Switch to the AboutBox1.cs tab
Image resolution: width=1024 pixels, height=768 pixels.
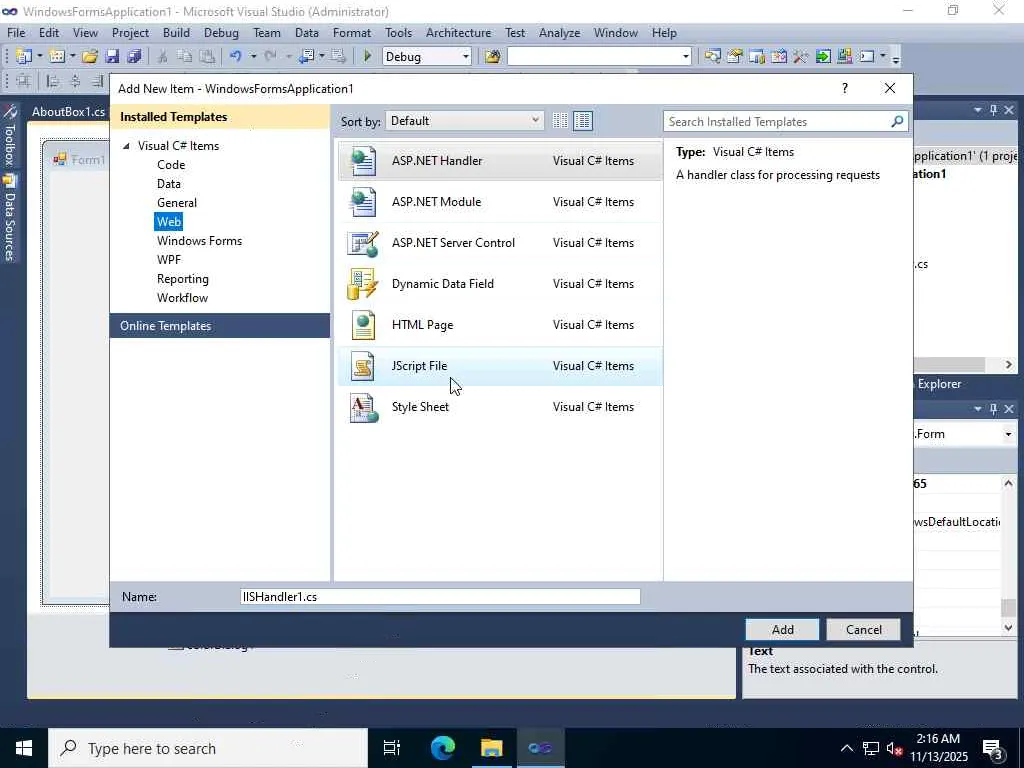(68, 112)
